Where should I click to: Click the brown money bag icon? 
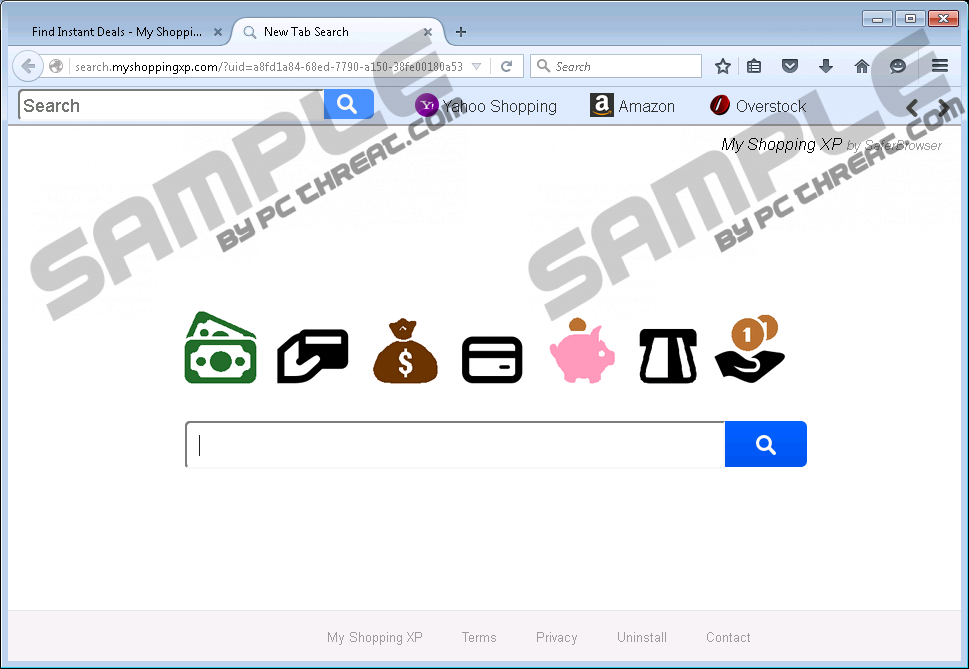pos(405,351)
